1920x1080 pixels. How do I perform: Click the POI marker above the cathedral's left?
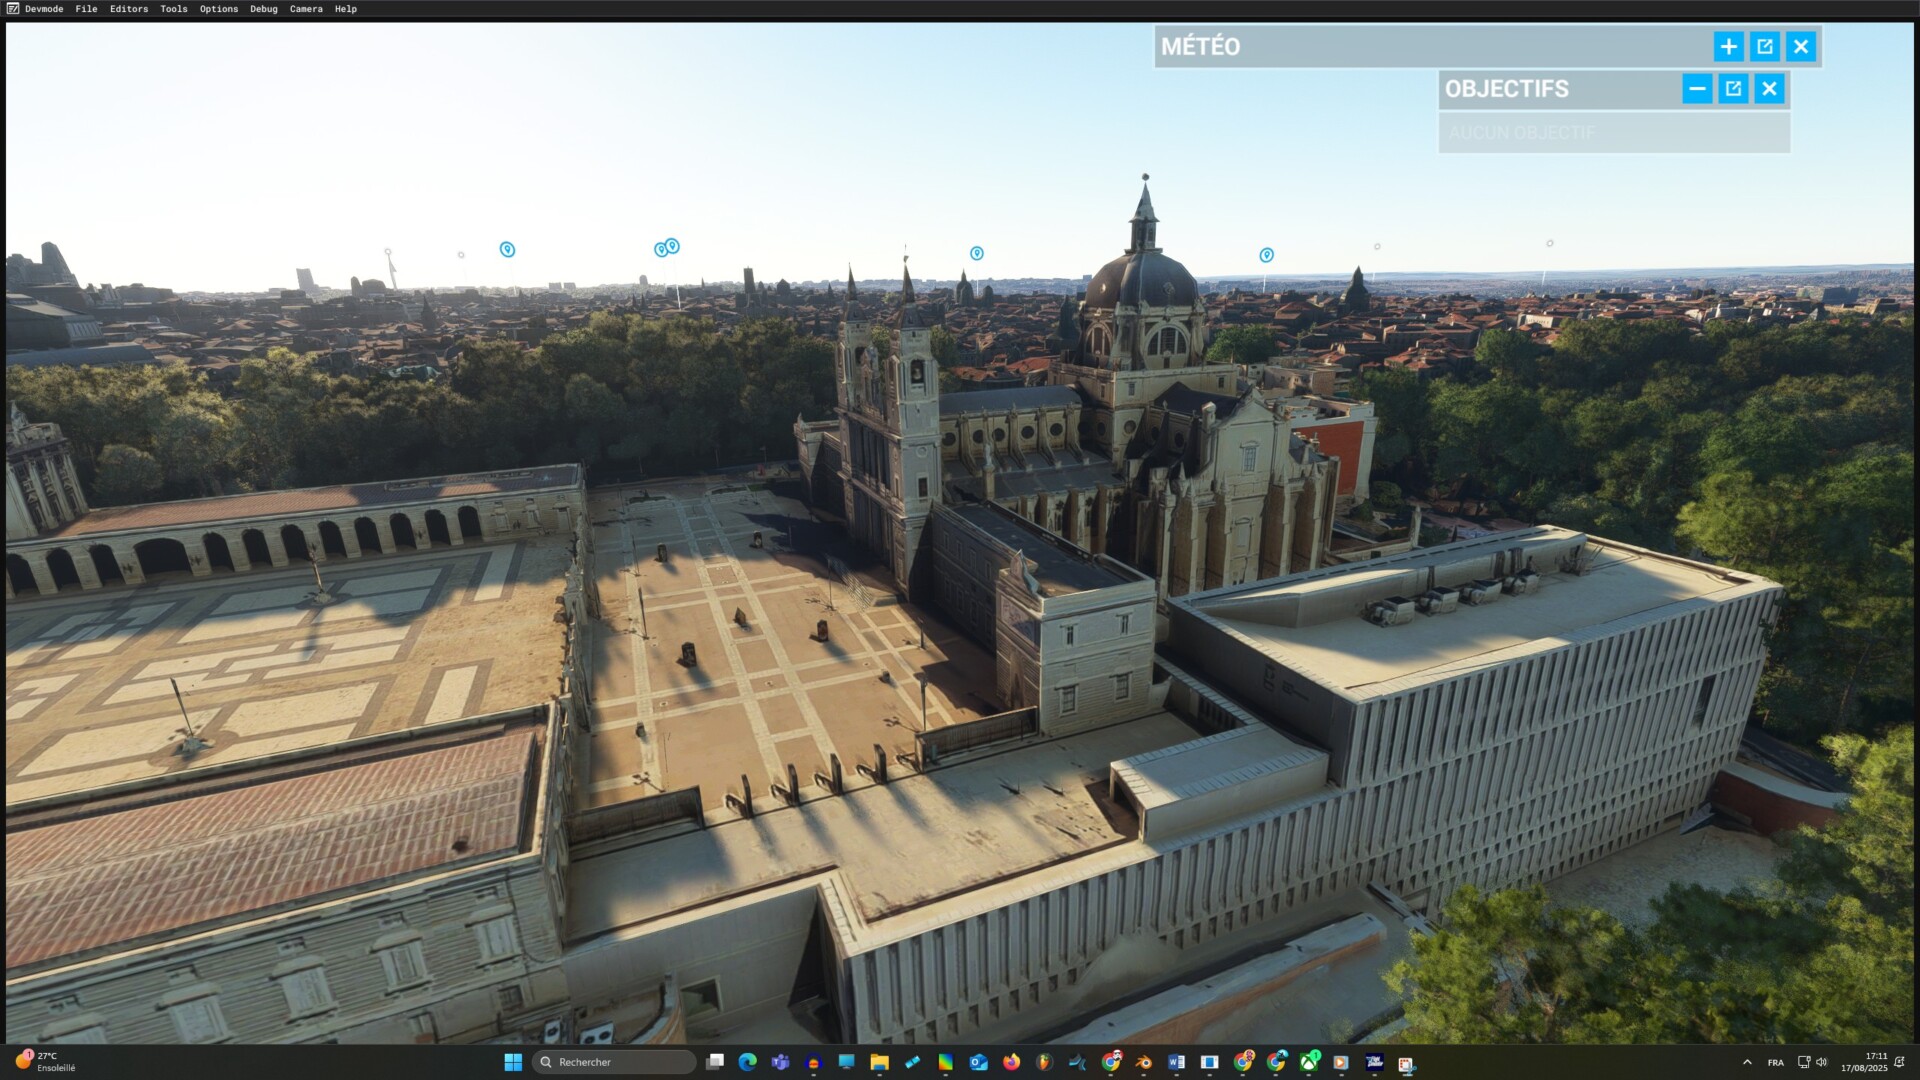click(x=976, y=254)
